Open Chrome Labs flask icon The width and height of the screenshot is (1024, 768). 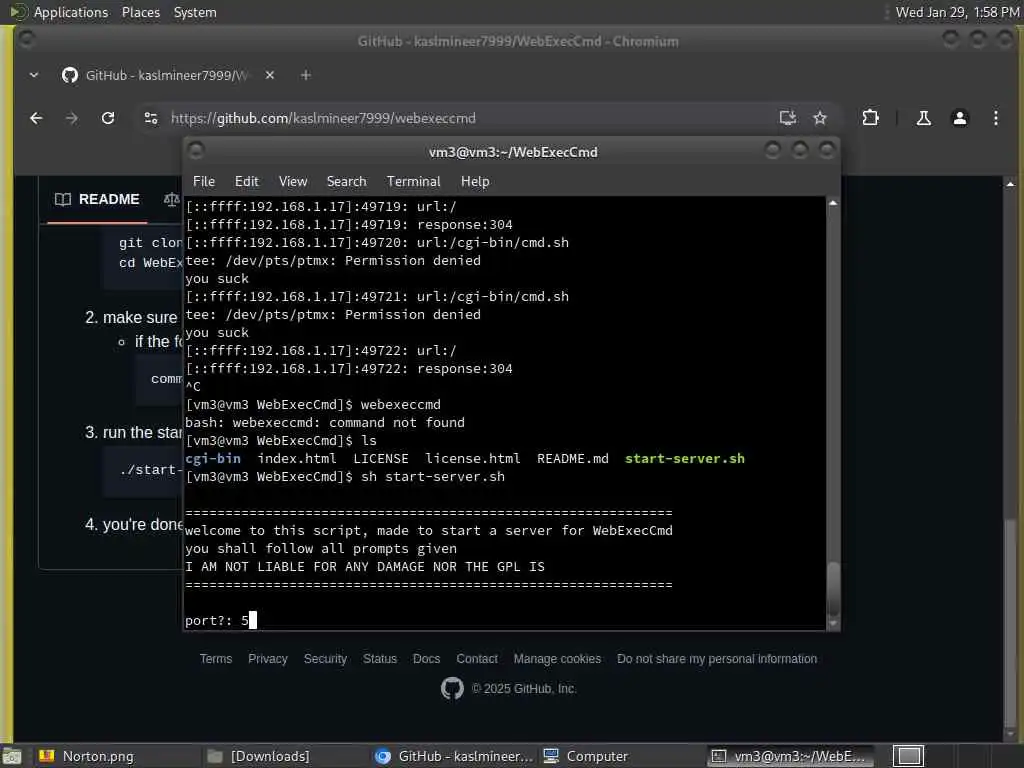923,118
